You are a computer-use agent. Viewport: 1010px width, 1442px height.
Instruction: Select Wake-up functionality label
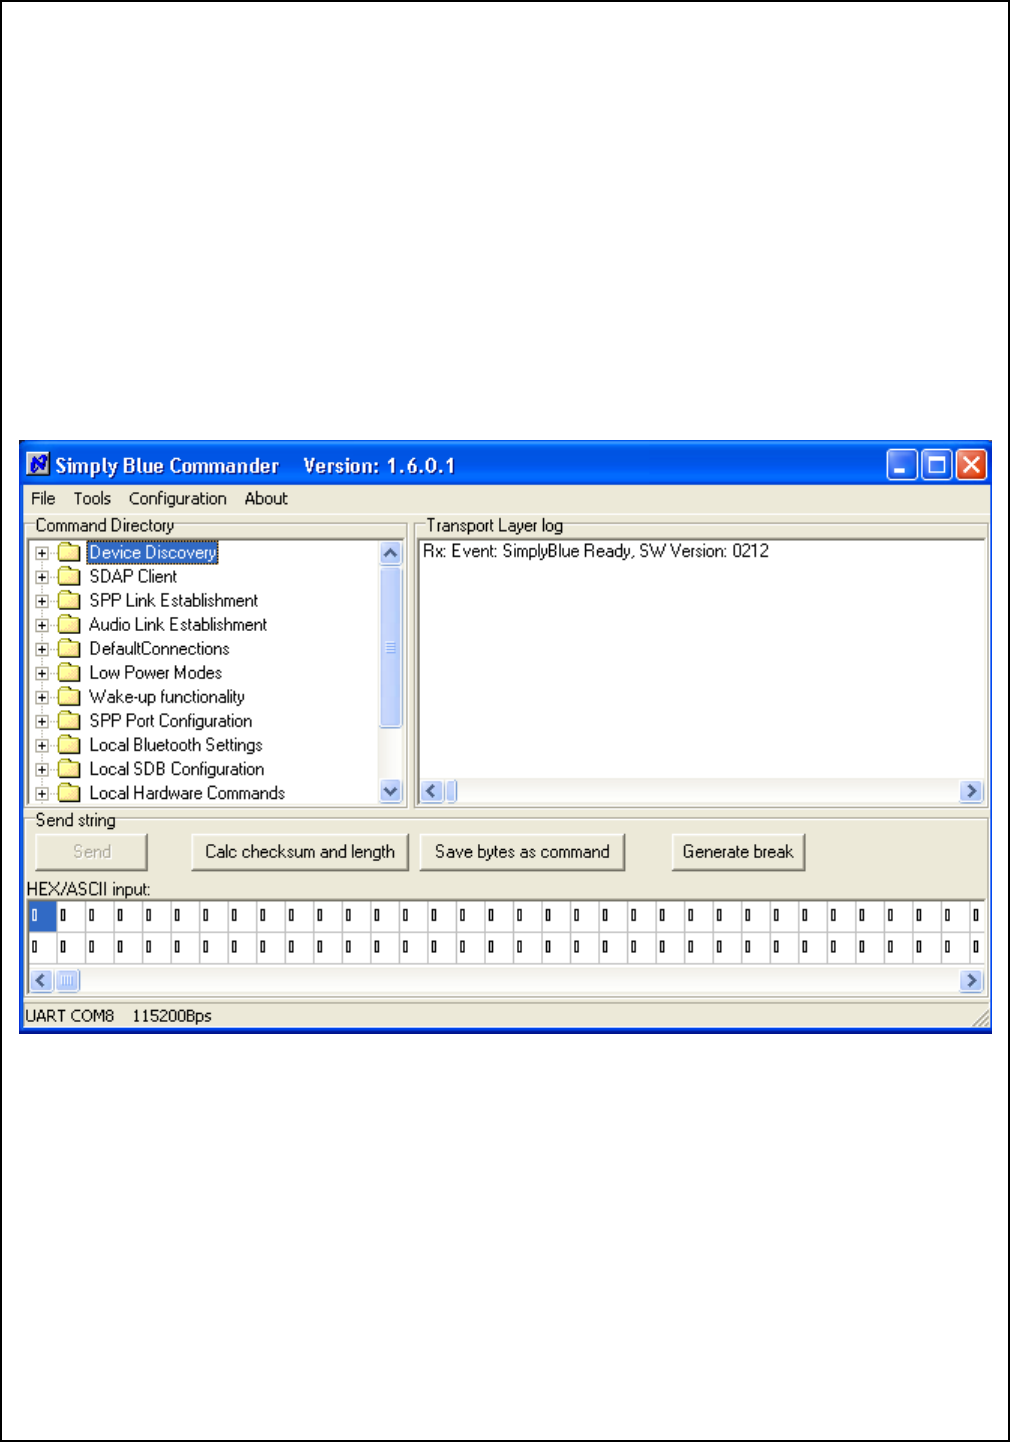pyautogui.click(x=167, y=696)
